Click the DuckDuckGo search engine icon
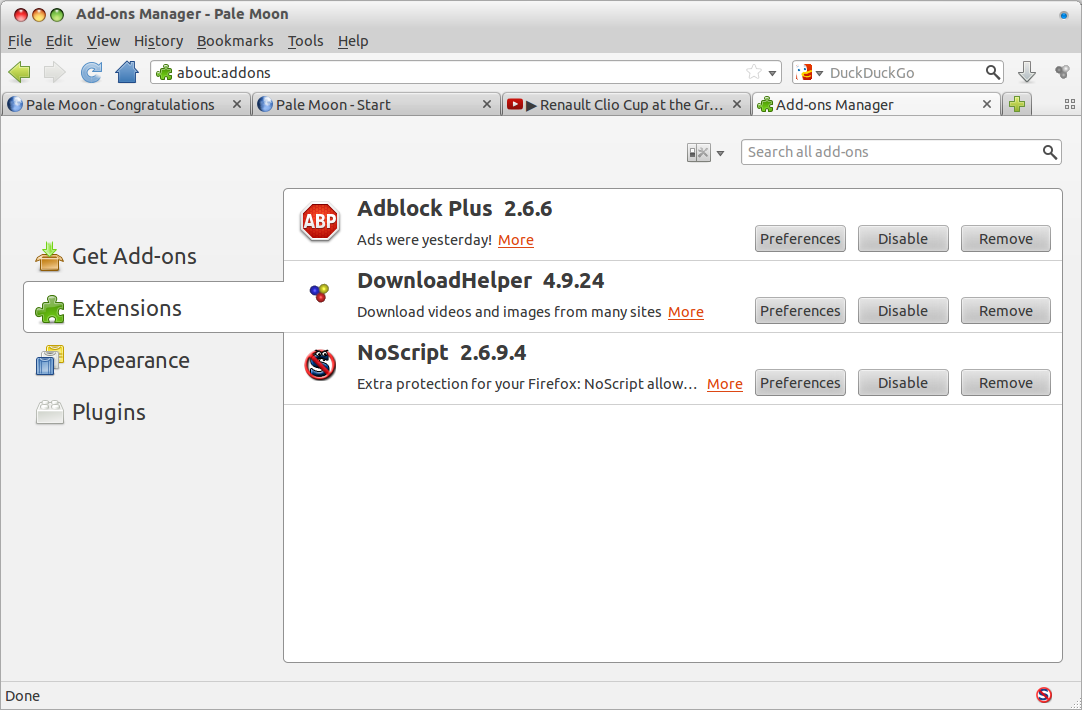The width and height of the screenshot is (1082, 710). click(x=803, y=72)
